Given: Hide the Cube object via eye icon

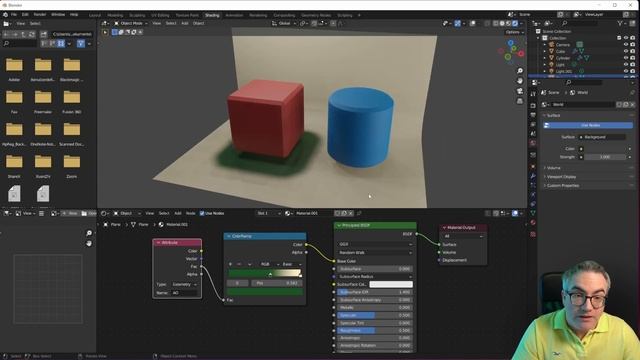Looking at the screenshot, I should pos(626,51).
